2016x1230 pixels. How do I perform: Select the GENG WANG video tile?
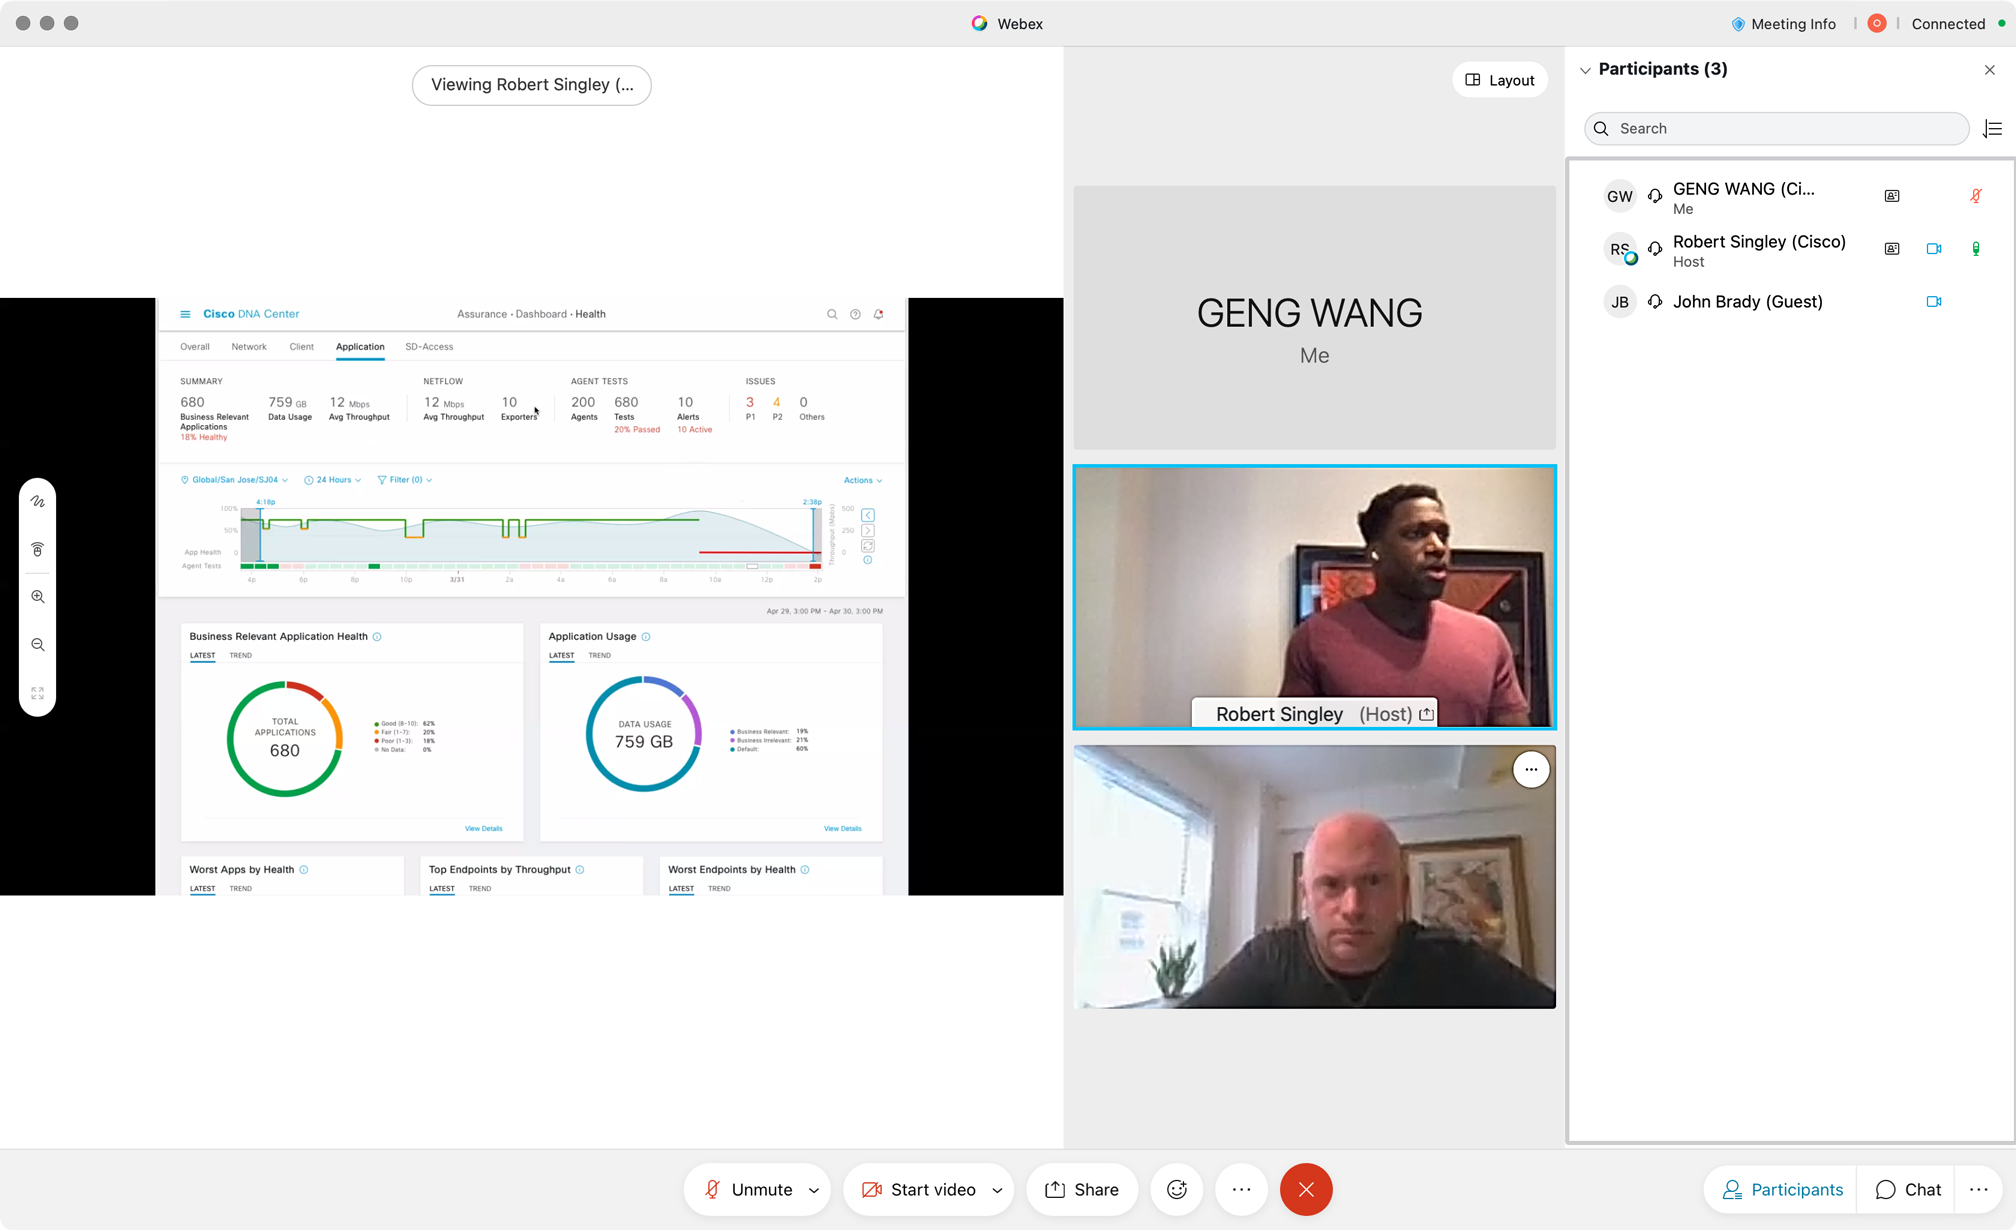pos(1314,317)
